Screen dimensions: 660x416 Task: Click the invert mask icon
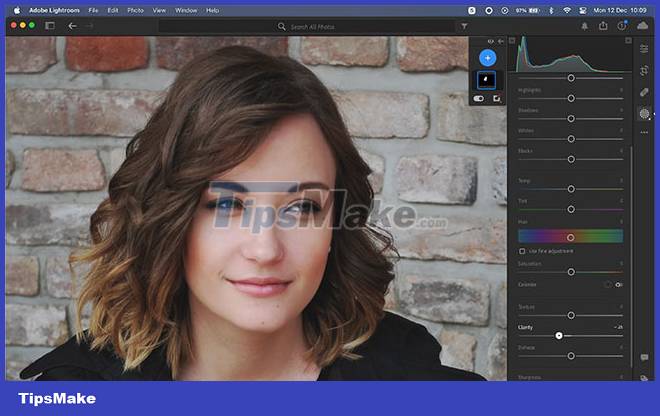click(x=497, y=99)
